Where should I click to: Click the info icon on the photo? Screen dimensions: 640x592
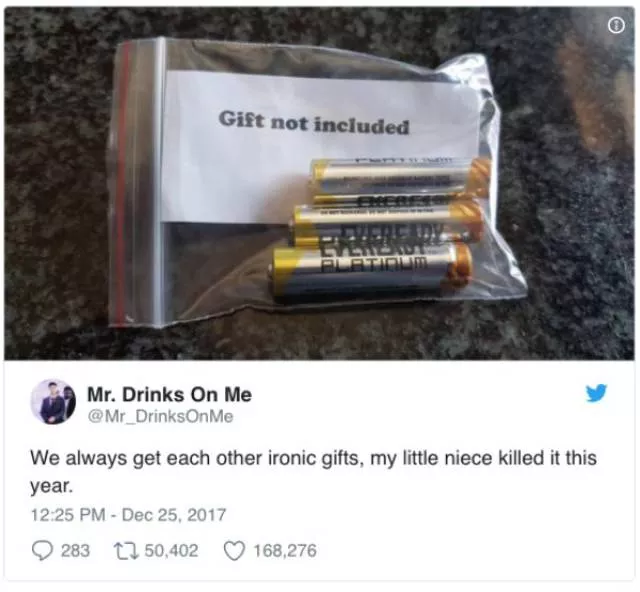tap(616, 26)
